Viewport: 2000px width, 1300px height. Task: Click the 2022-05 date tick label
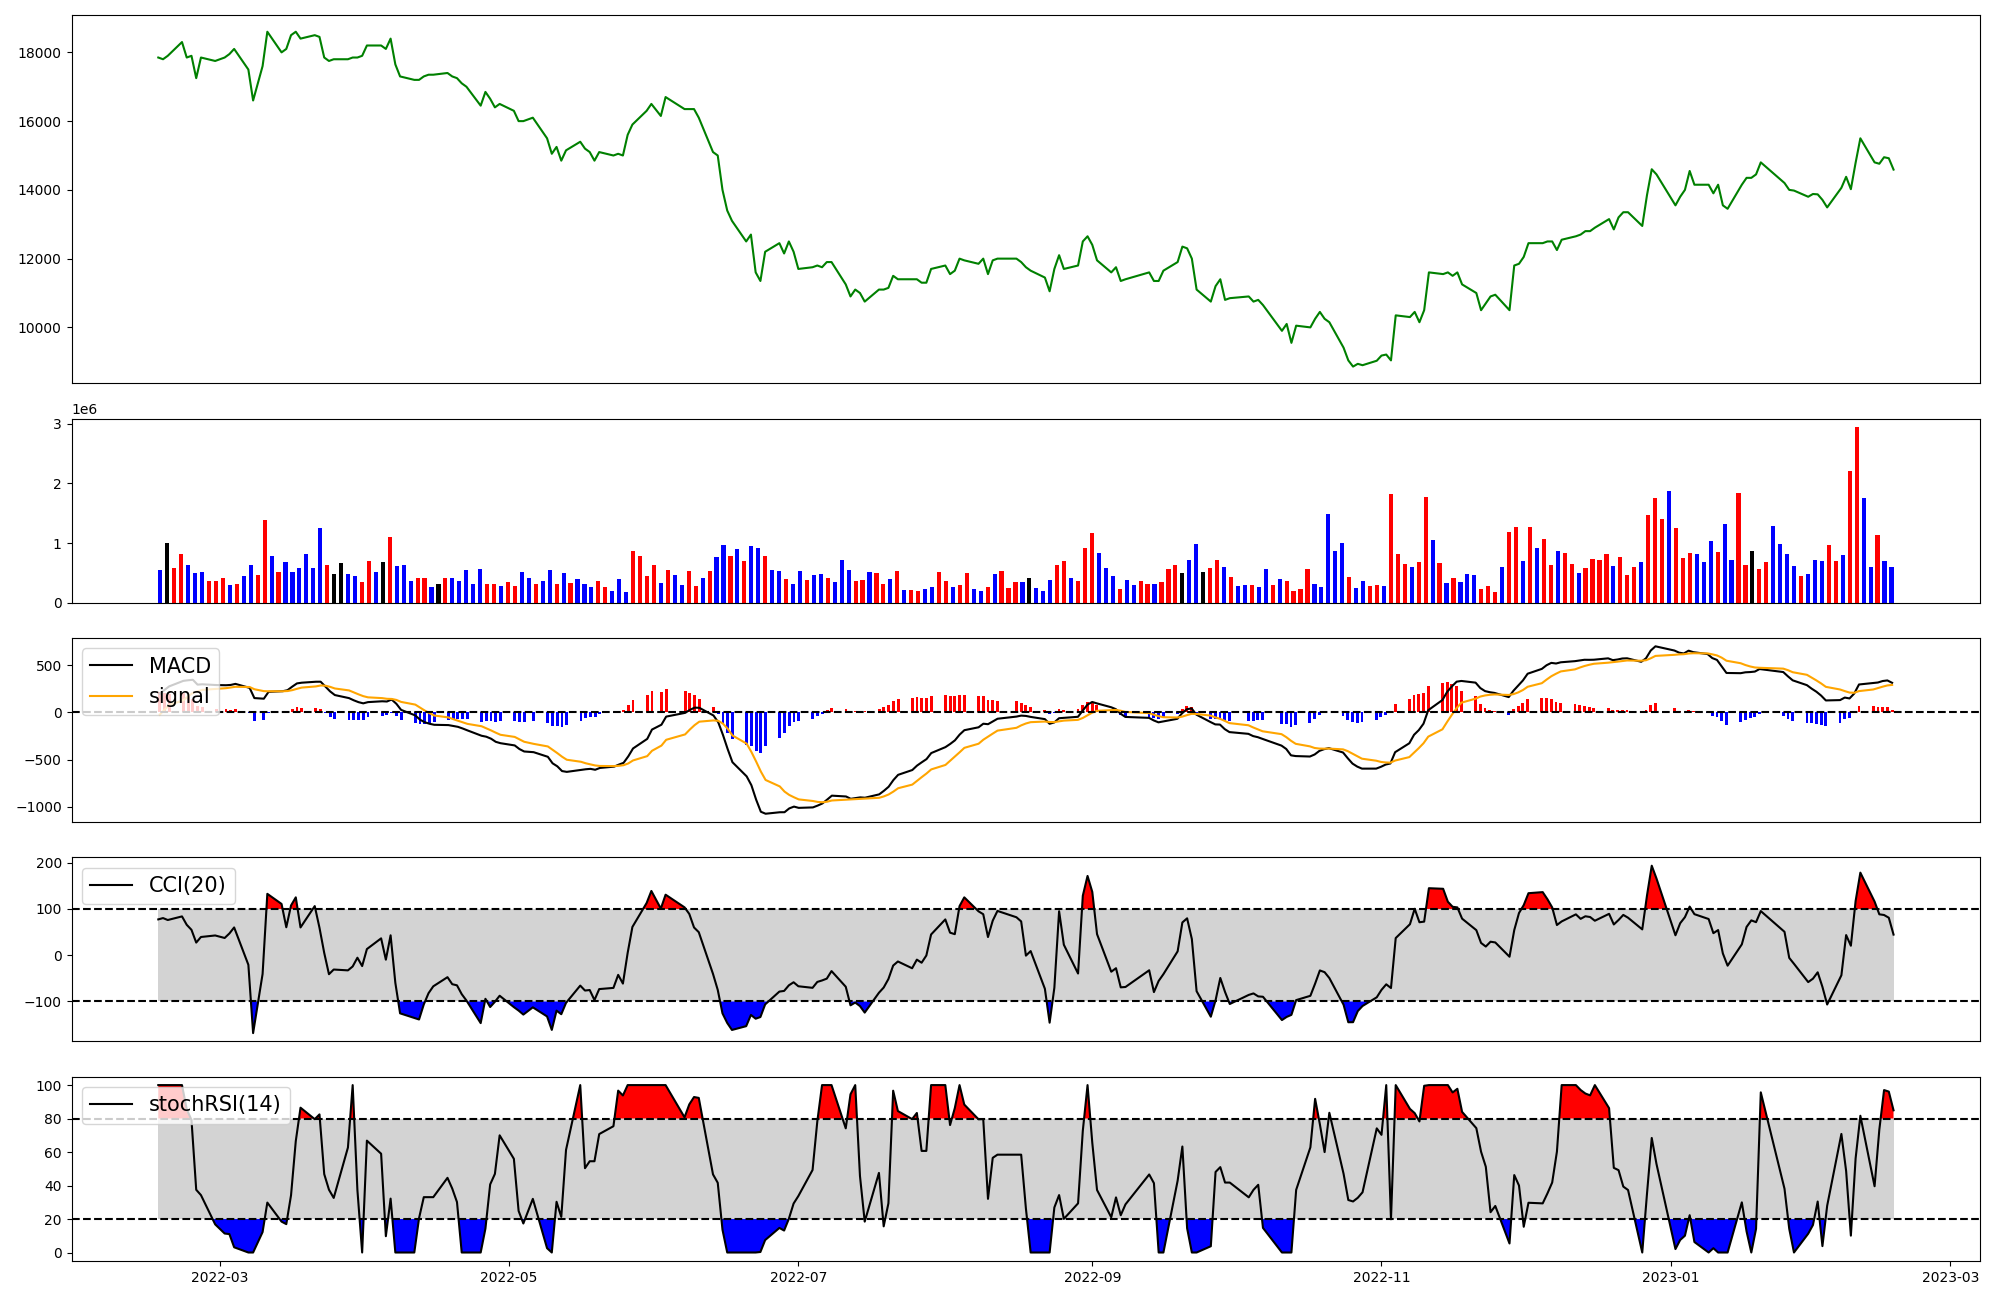tap(509, 1277)
